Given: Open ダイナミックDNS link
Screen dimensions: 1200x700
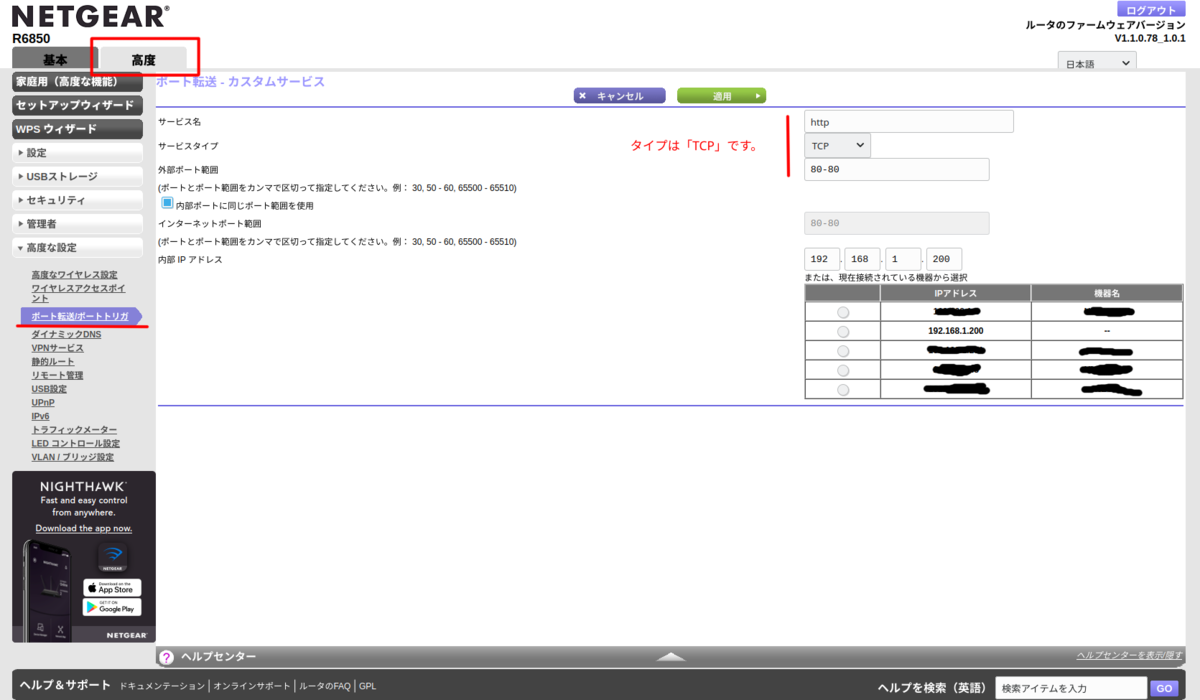Looking at the screenshot, I should 66,334.
